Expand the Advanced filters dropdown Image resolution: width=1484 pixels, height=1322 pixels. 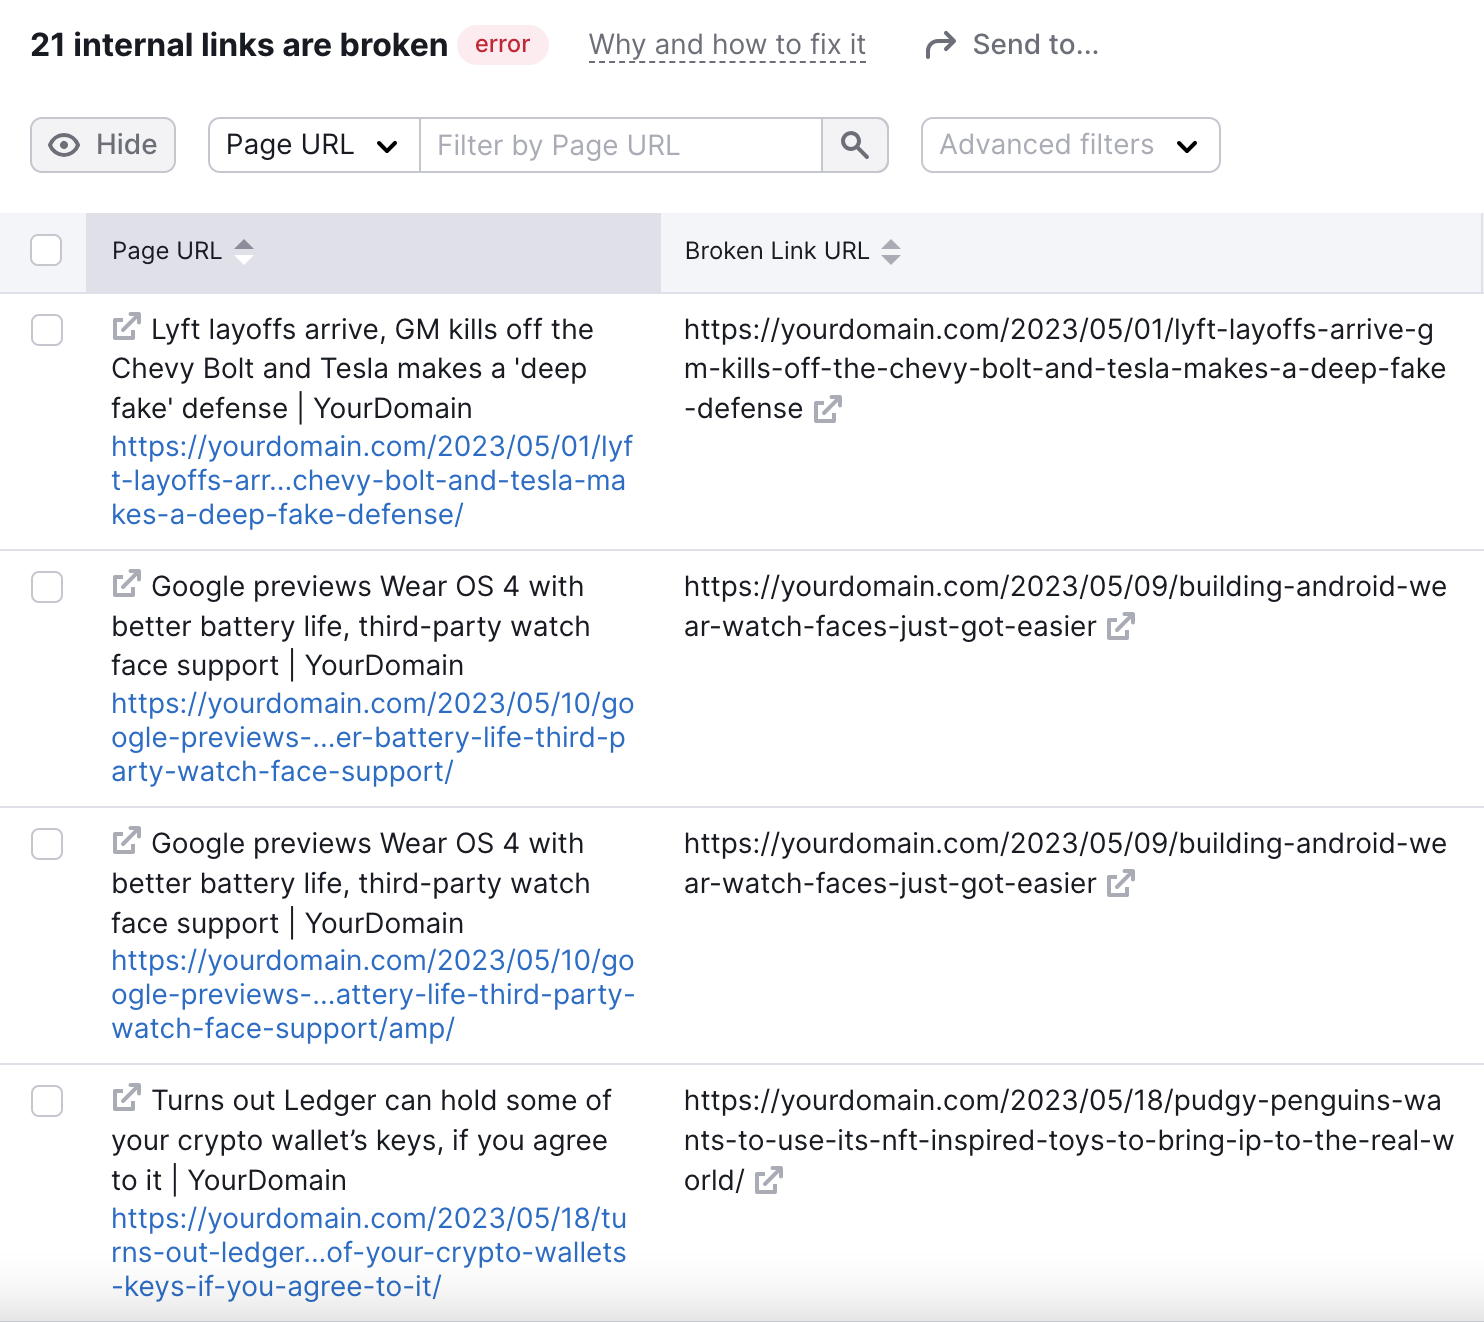click(1069, 145)
